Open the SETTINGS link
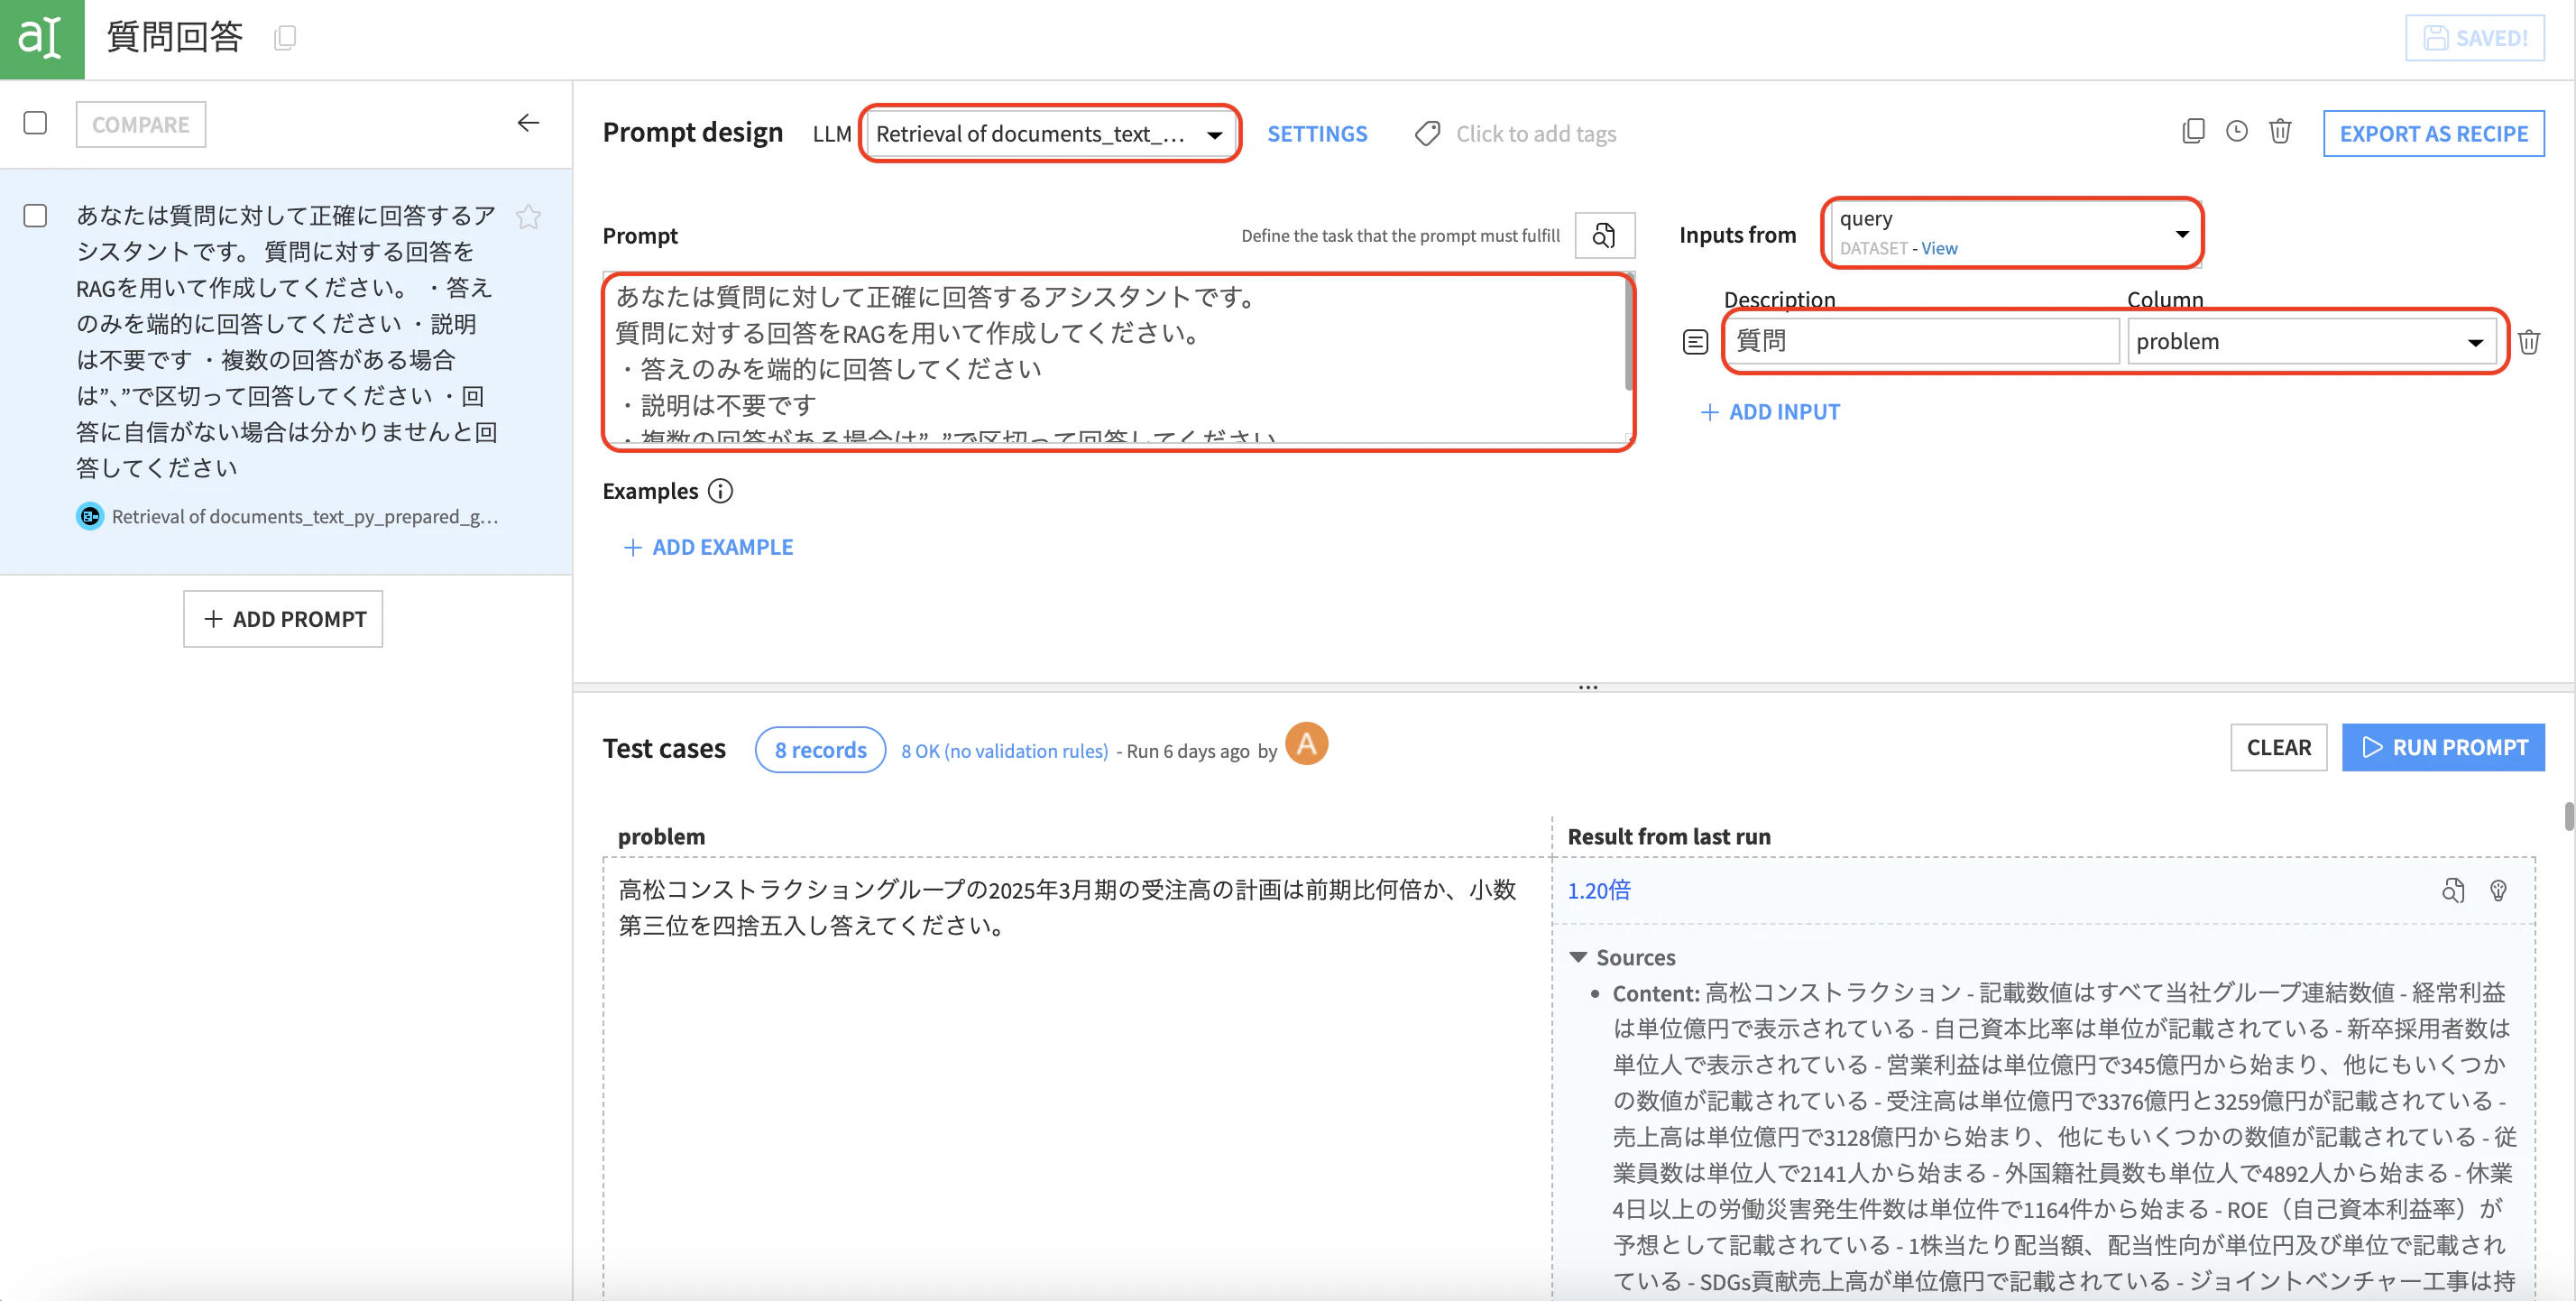 (x=1317, y=133)
